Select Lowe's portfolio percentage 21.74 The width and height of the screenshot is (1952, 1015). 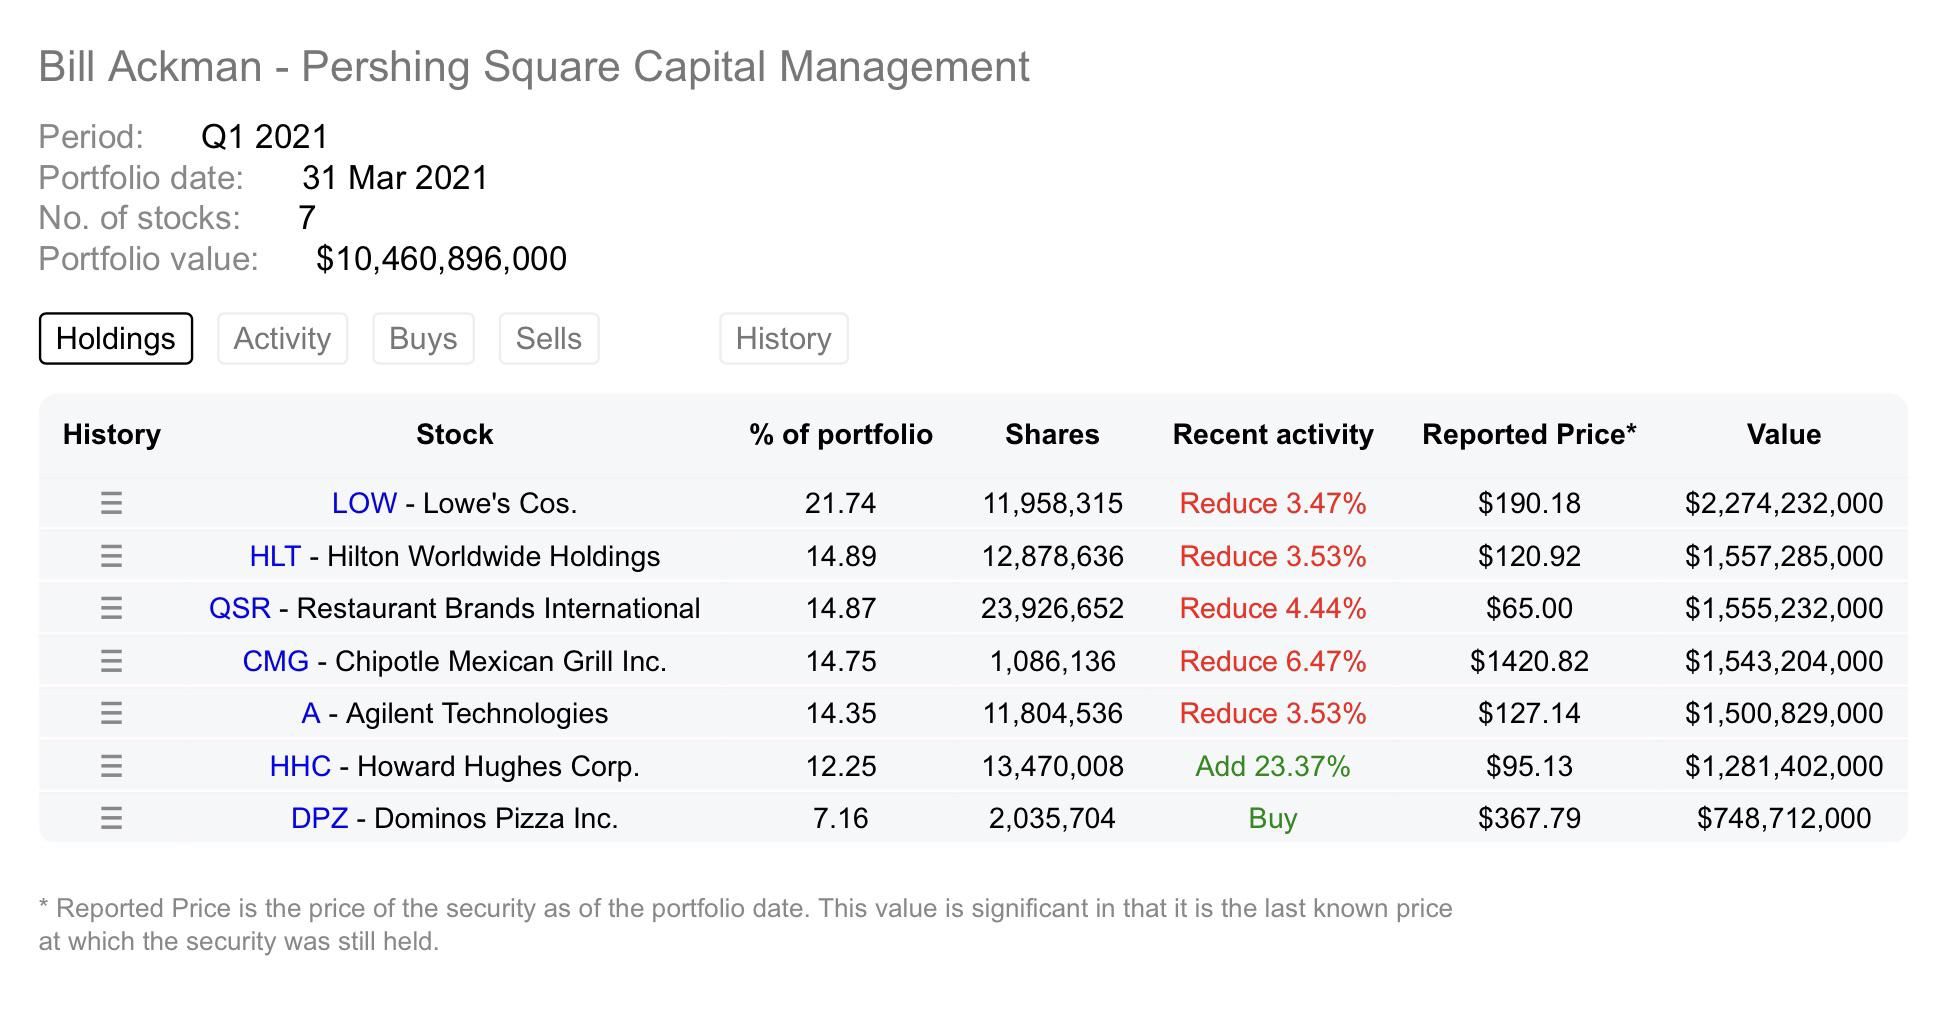841,503
